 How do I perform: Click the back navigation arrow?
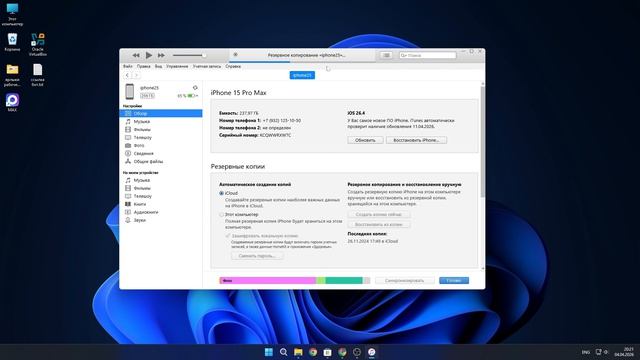click(x=127, y=75)
